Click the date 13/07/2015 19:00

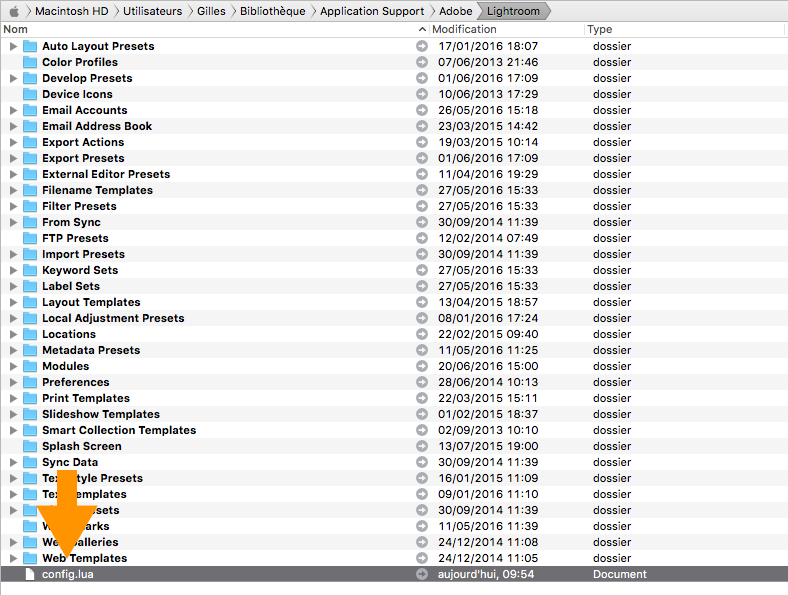coord(488,446)
